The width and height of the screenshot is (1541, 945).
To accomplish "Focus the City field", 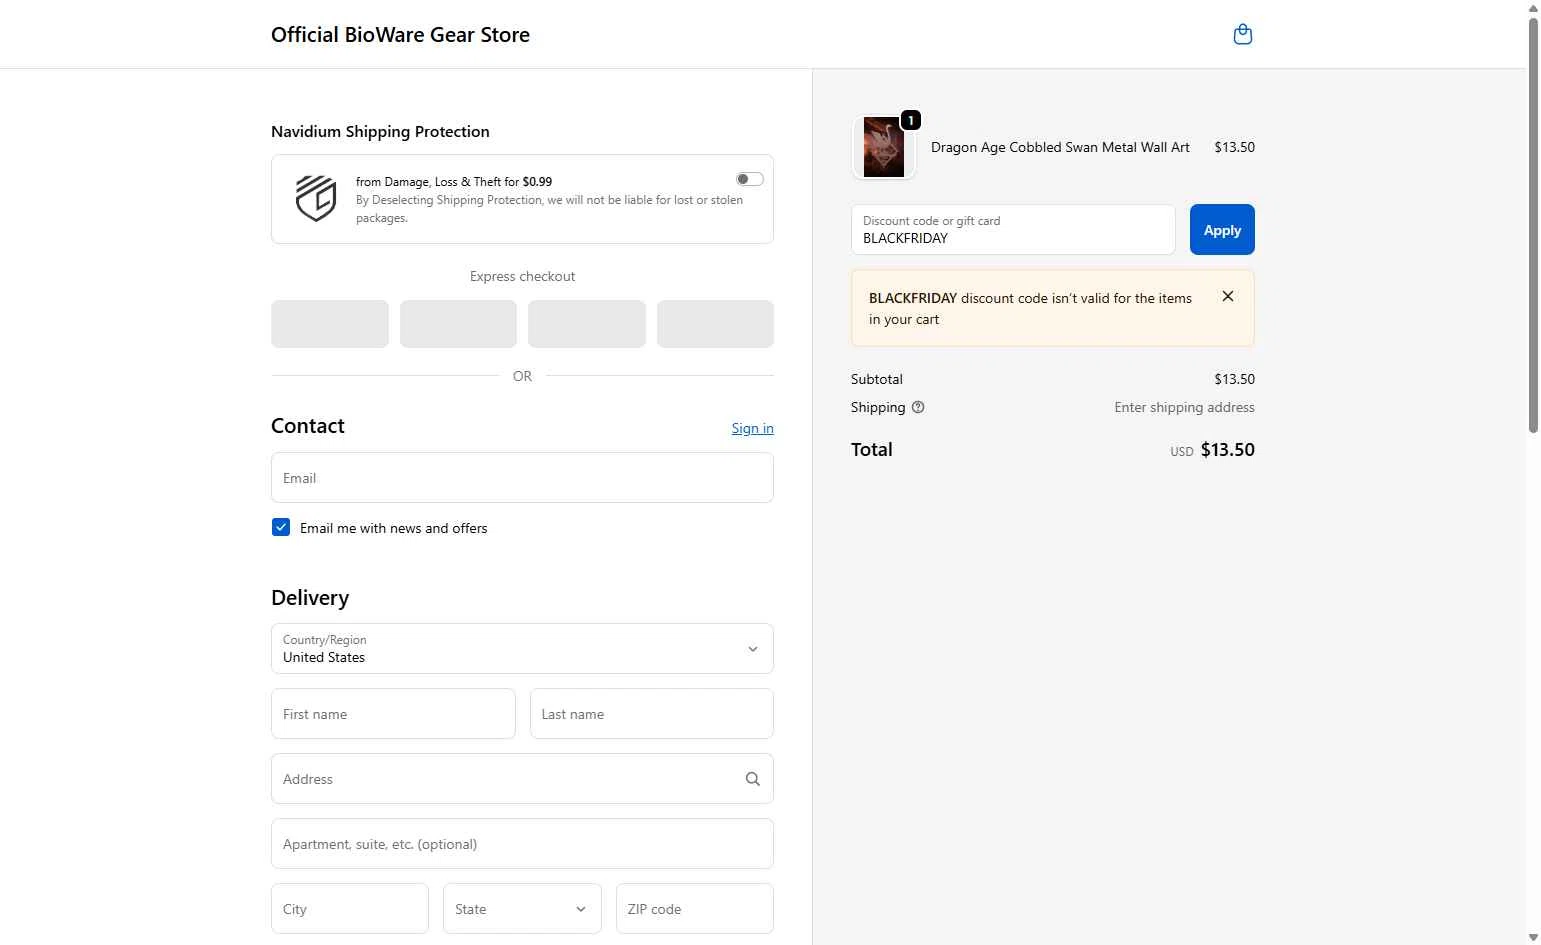I will pos(350,909).
